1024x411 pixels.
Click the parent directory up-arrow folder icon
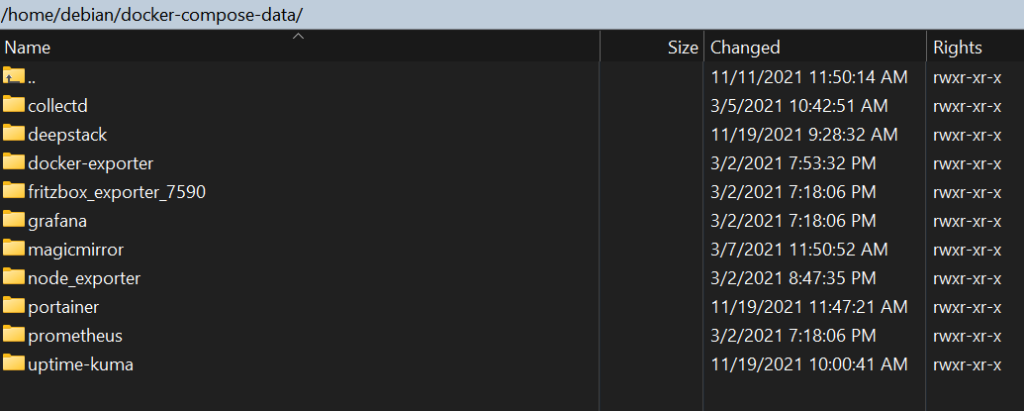pos(13,76)
